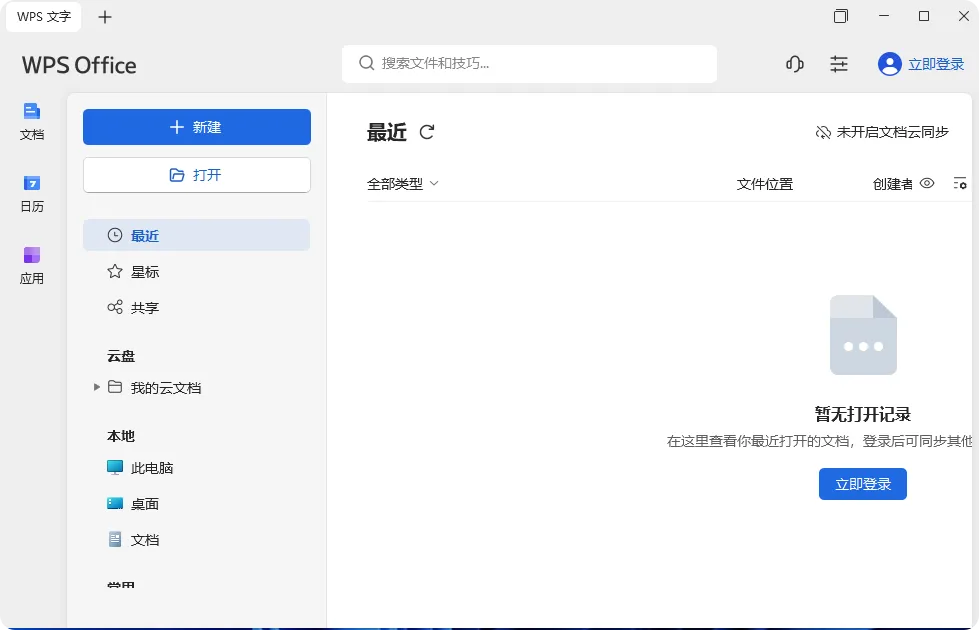The height and width of the screenshot is (630, 979).
Task: Click the 暂无打开记录 empty state title
Action: tap(863, 414)
